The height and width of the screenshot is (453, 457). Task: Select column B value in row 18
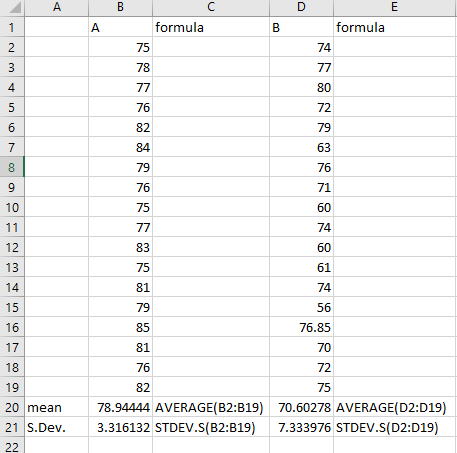click(120, 367)
